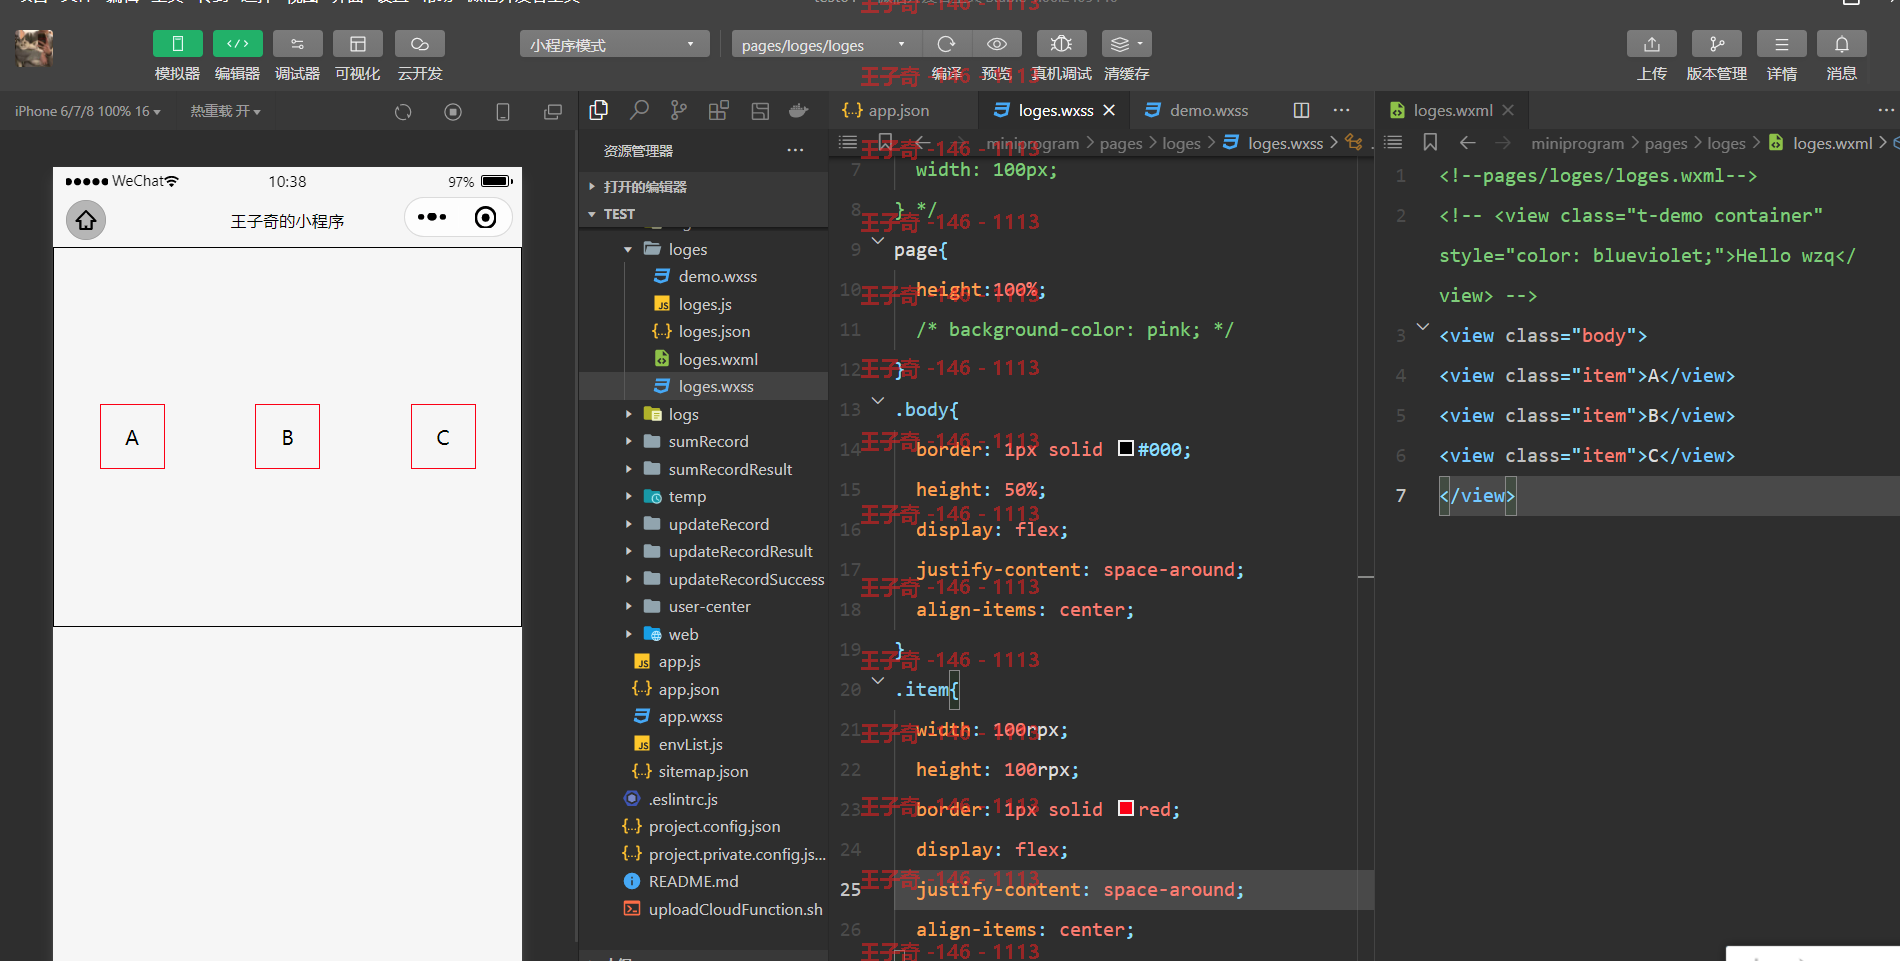Open the cloud development console
1900x961 pixels.
click(x=419, y=44)
